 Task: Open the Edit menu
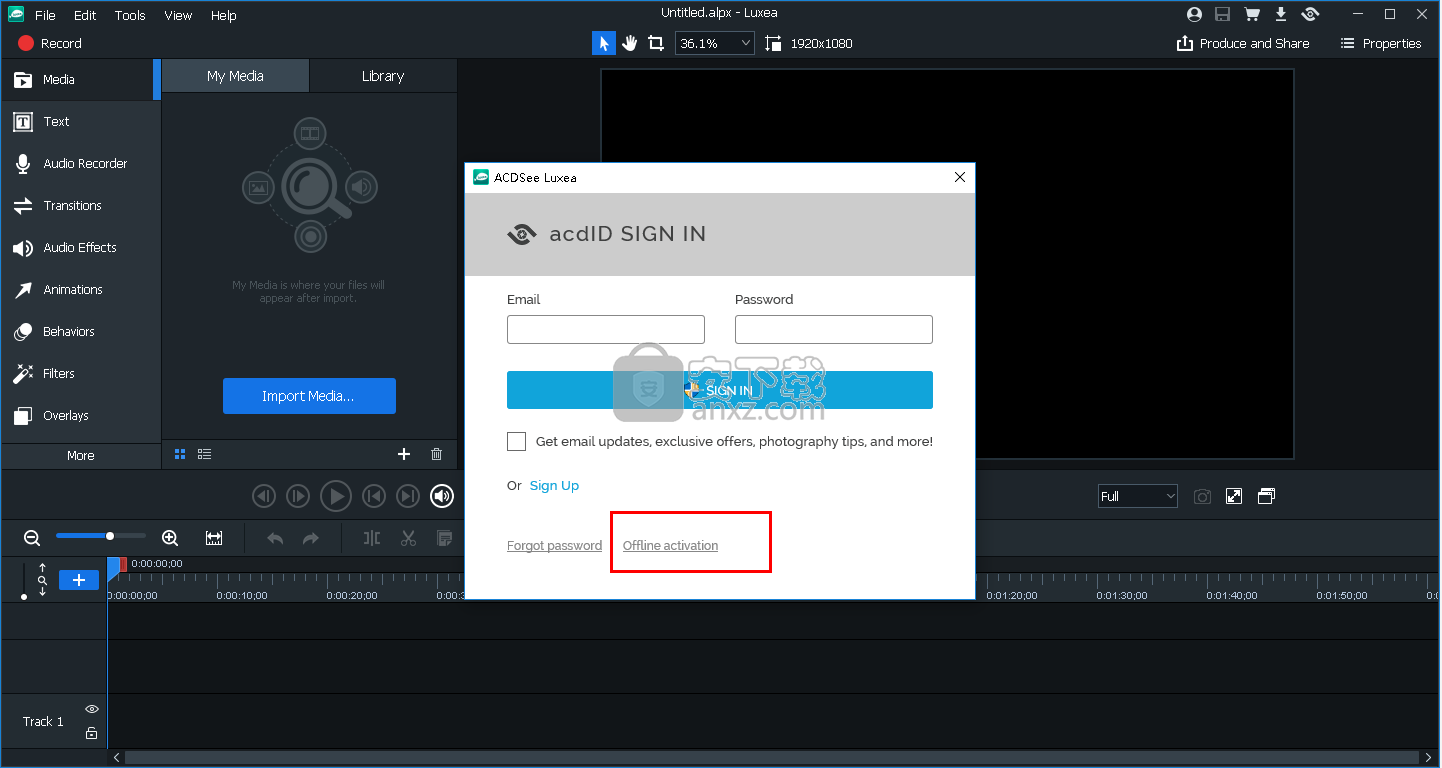(x=85, y=15)
